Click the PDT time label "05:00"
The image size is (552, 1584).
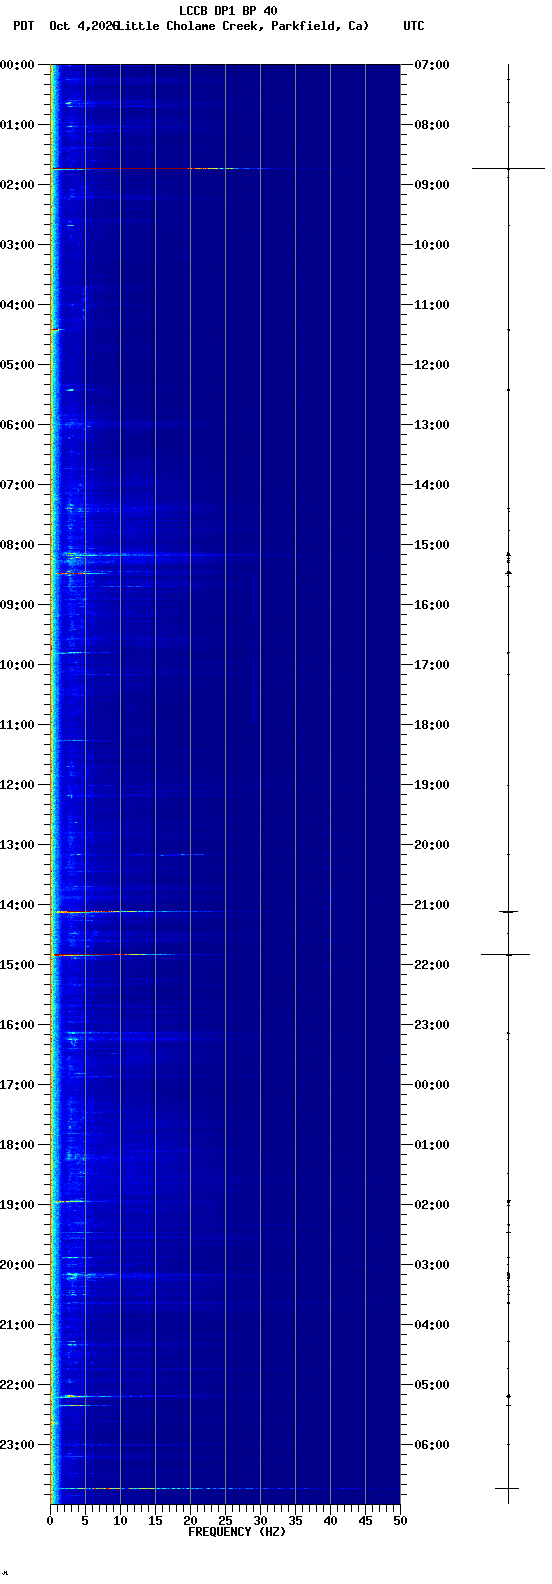17,365
